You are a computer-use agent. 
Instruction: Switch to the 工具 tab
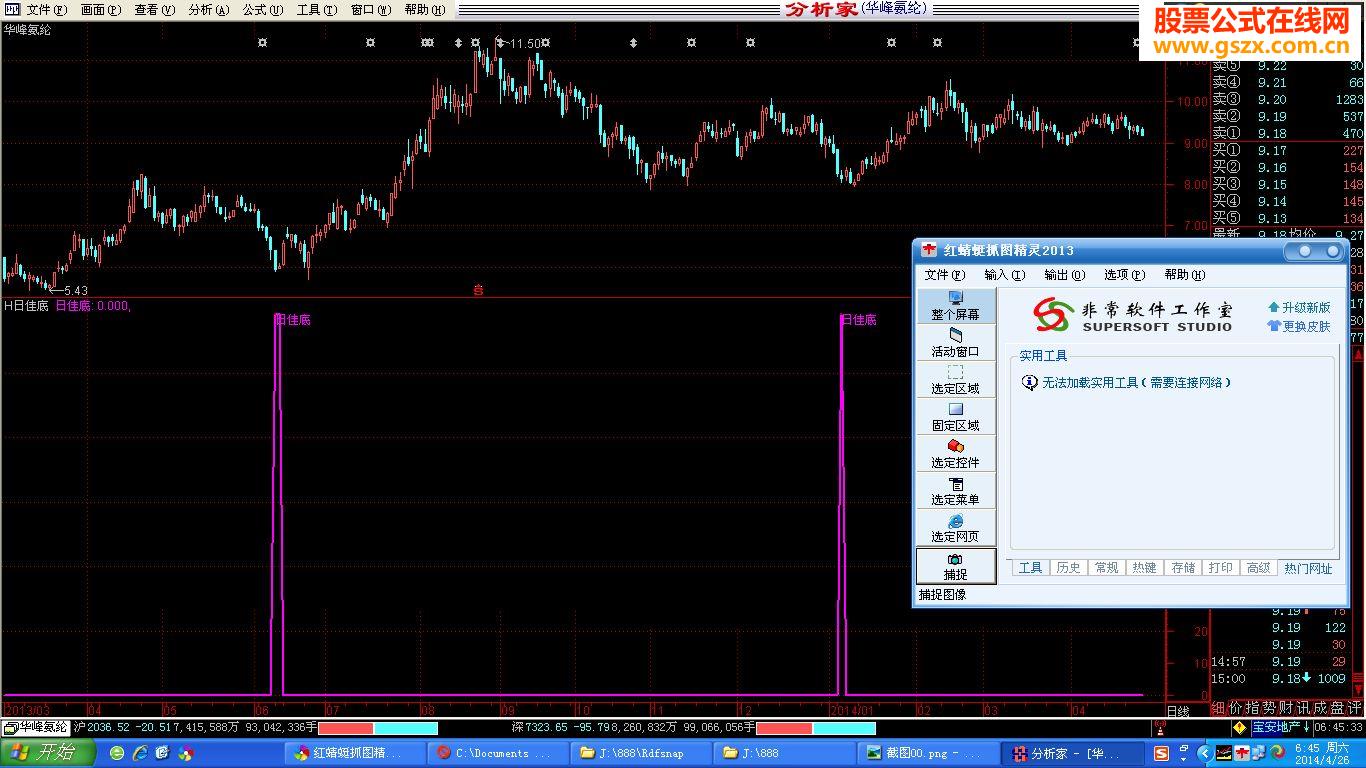coord(1030,568)
